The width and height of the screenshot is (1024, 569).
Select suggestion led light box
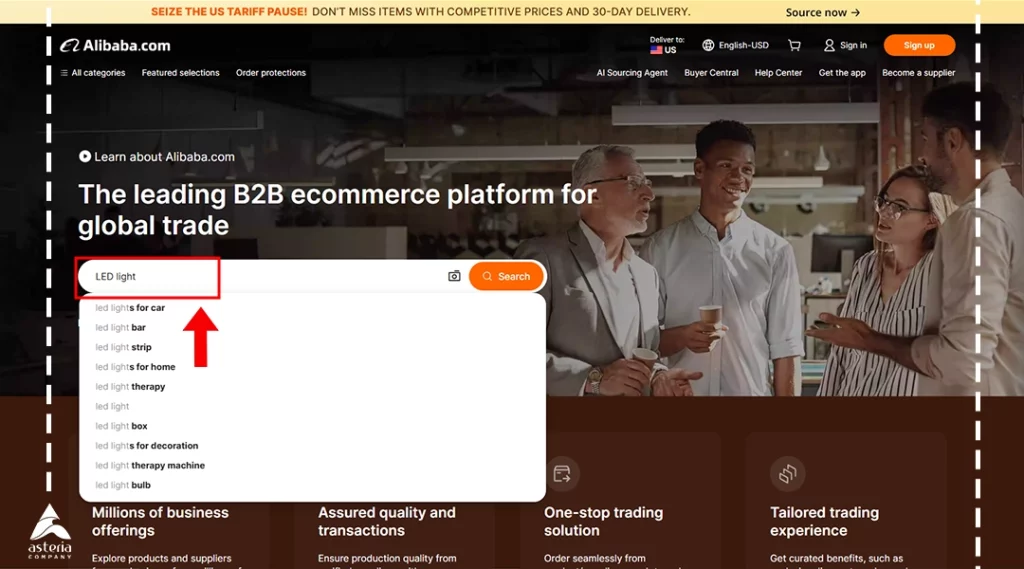(312, 426)
